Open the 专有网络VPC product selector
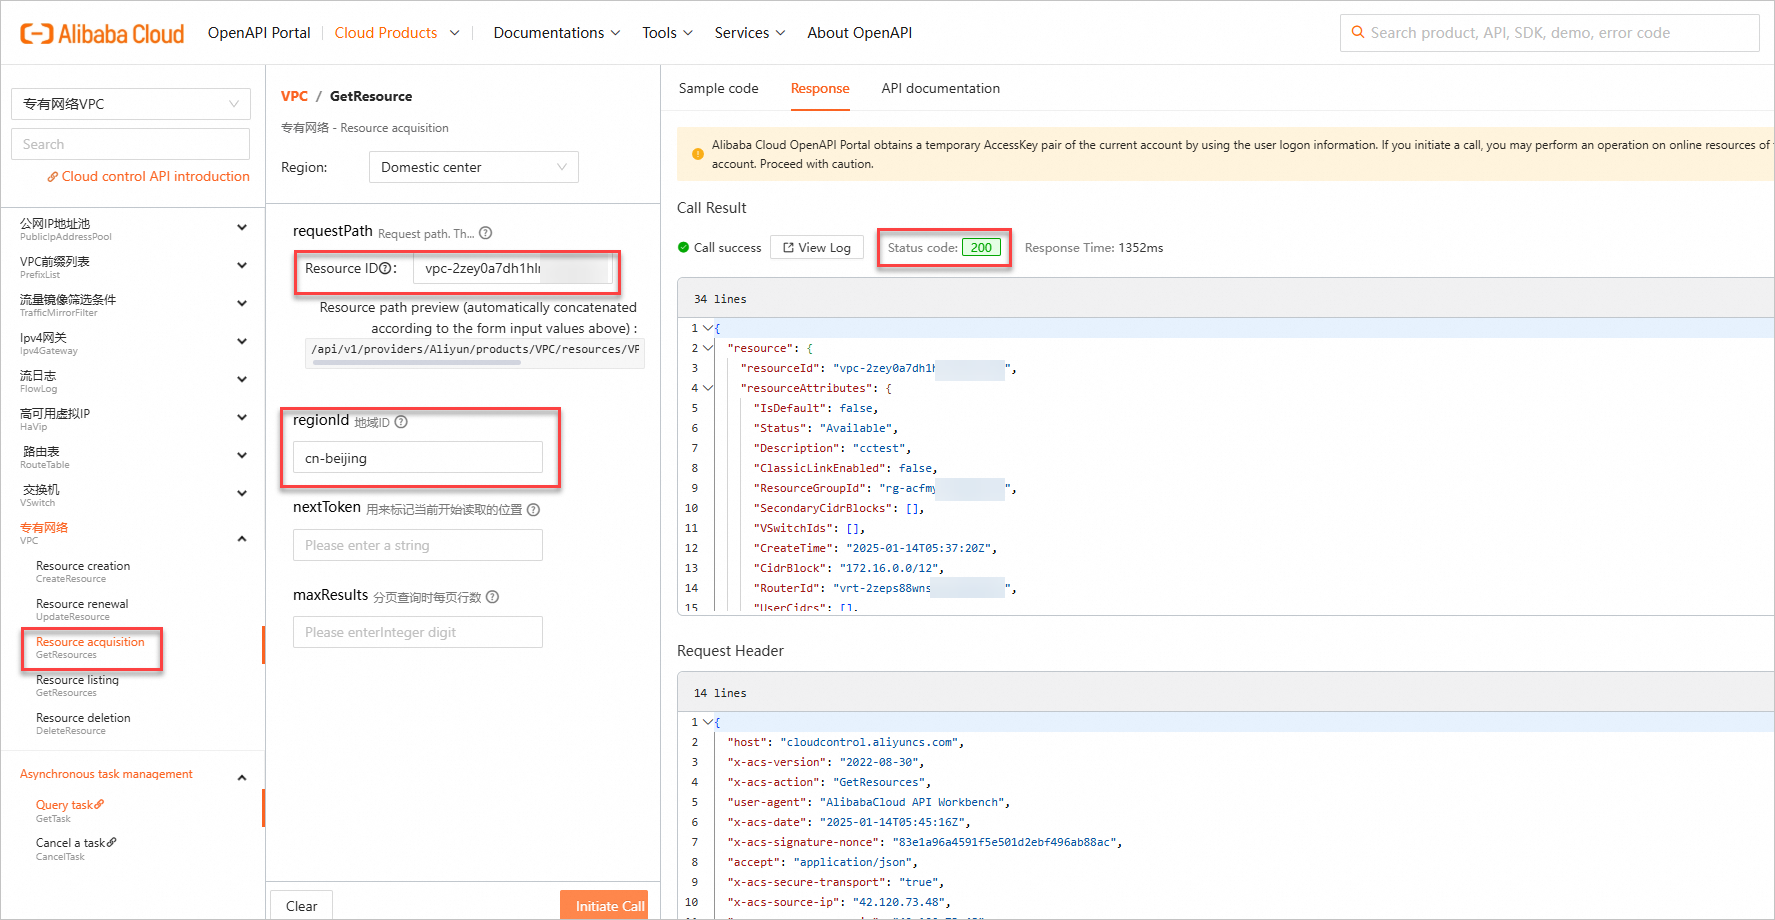 130,104
